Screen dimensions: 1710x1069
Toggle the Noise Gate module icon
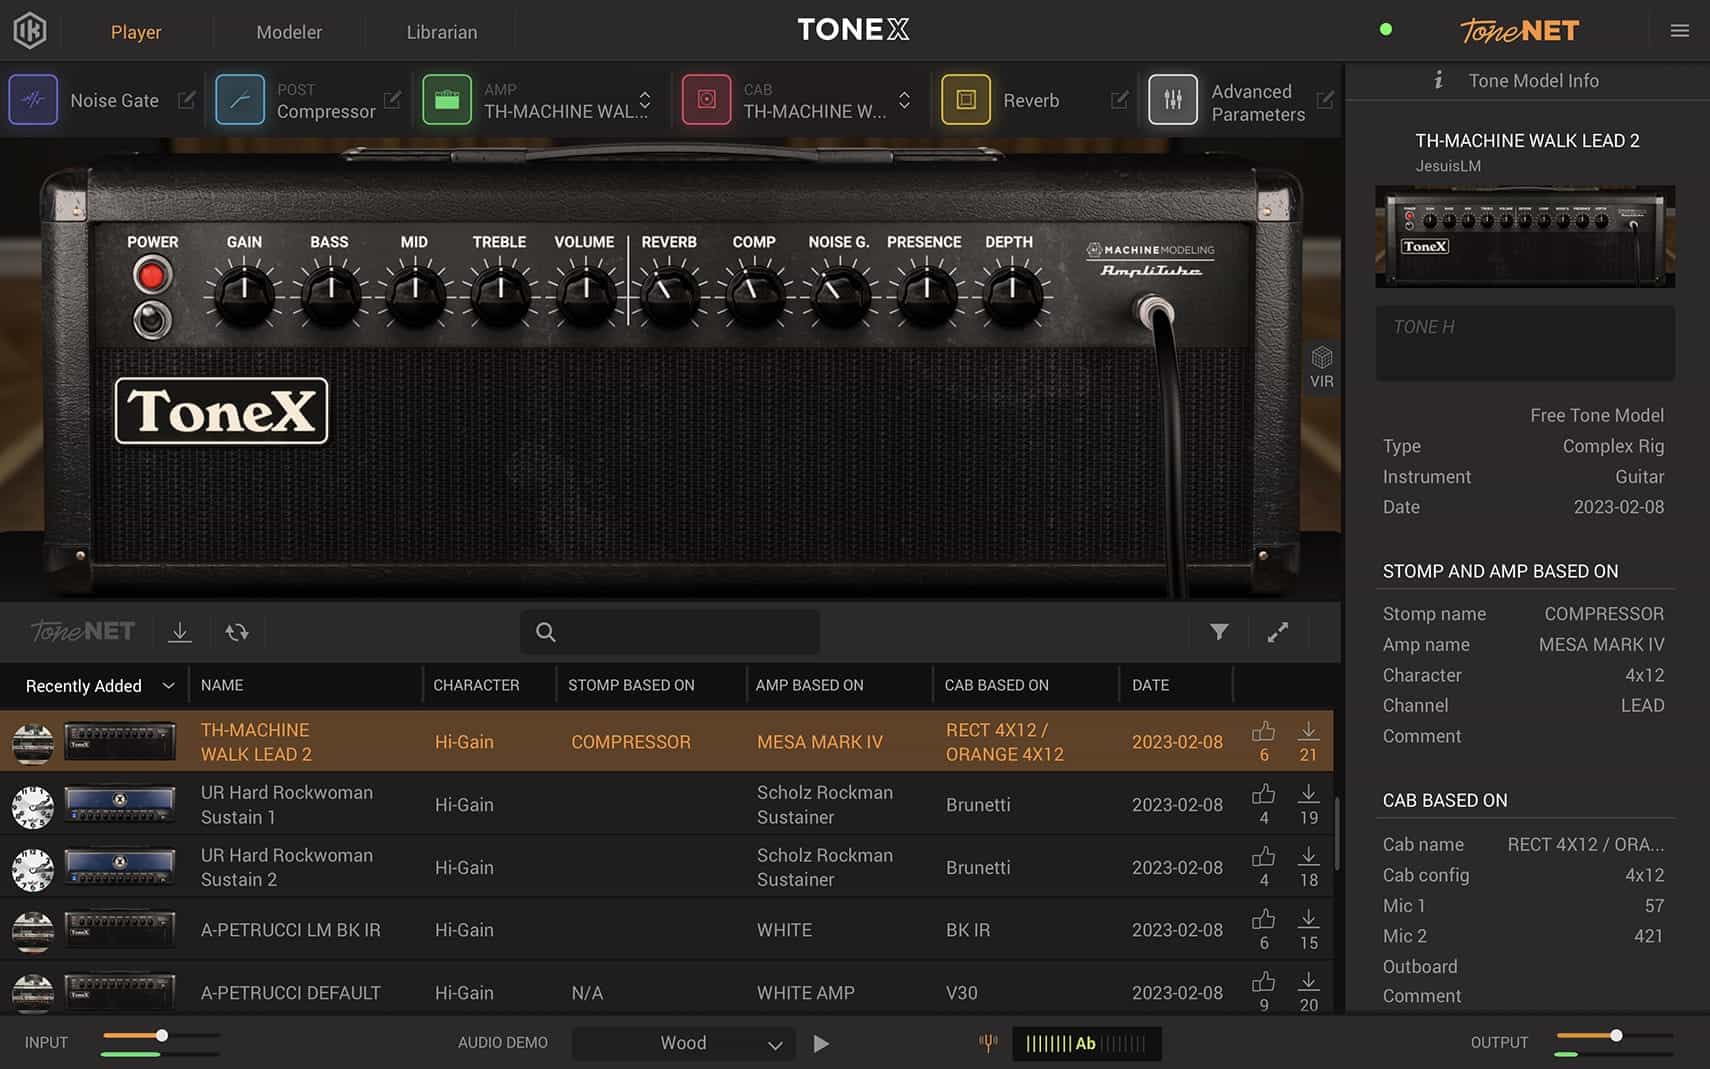point(33,100)
